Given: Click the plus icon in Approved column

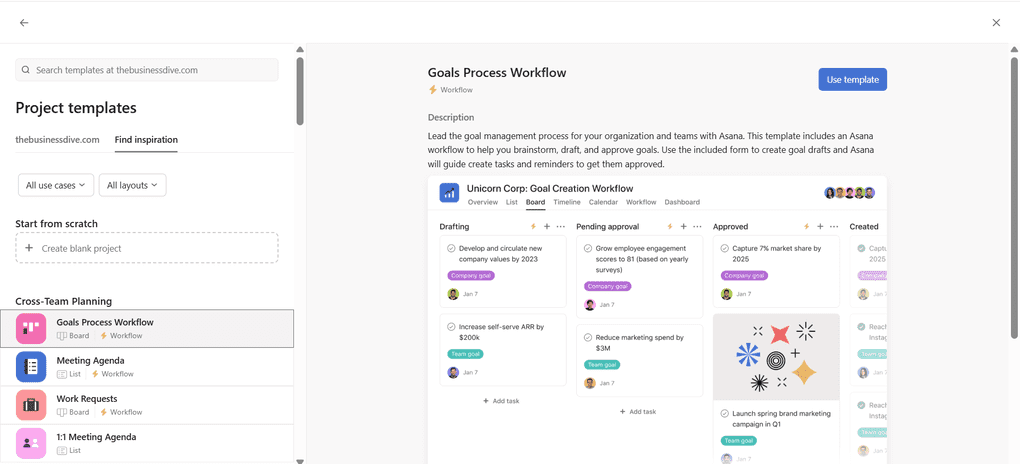Looking at the screenshot, I should tap(820, 226).
